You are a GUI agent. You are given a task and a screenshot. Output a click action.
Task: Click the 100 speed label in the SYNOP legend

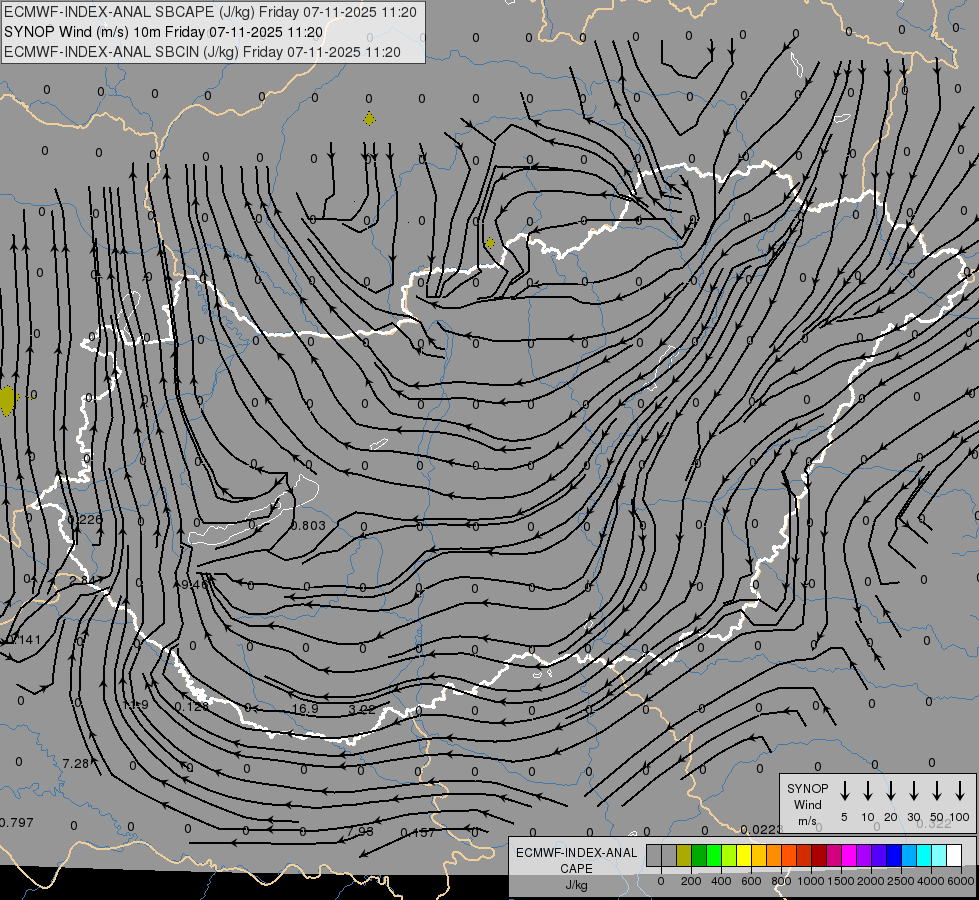pos(960,817)
